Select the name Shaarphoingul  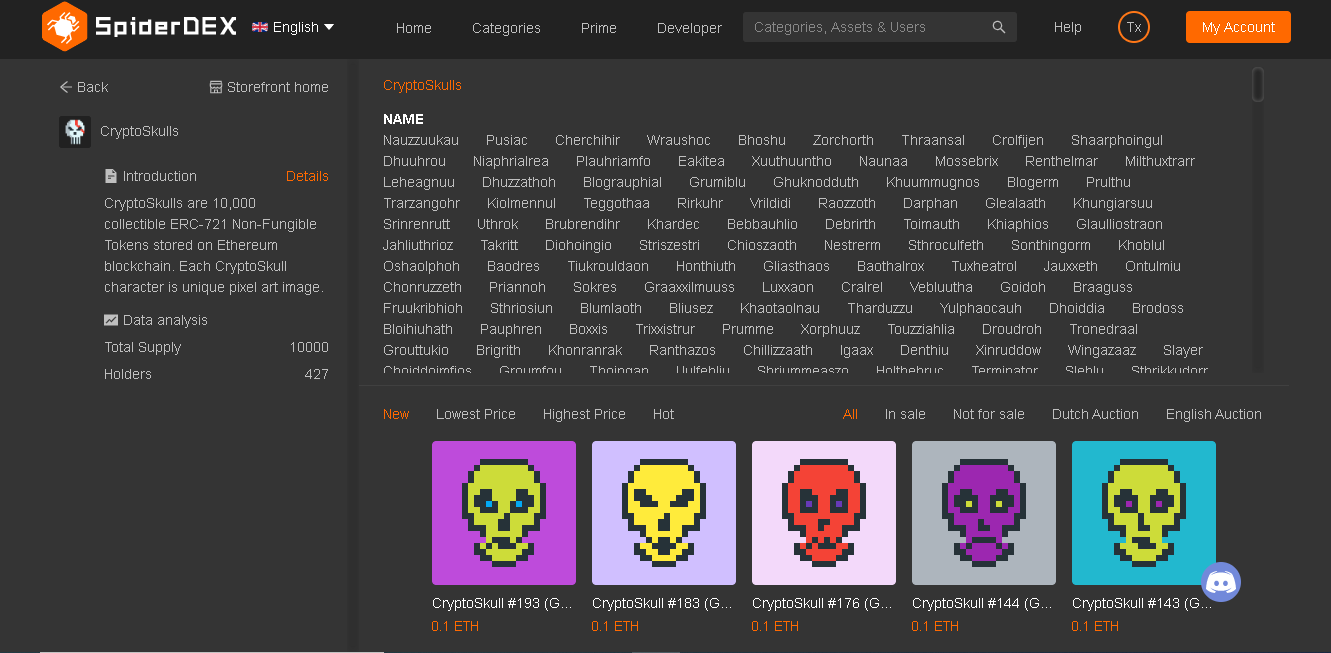[1117, 140]
